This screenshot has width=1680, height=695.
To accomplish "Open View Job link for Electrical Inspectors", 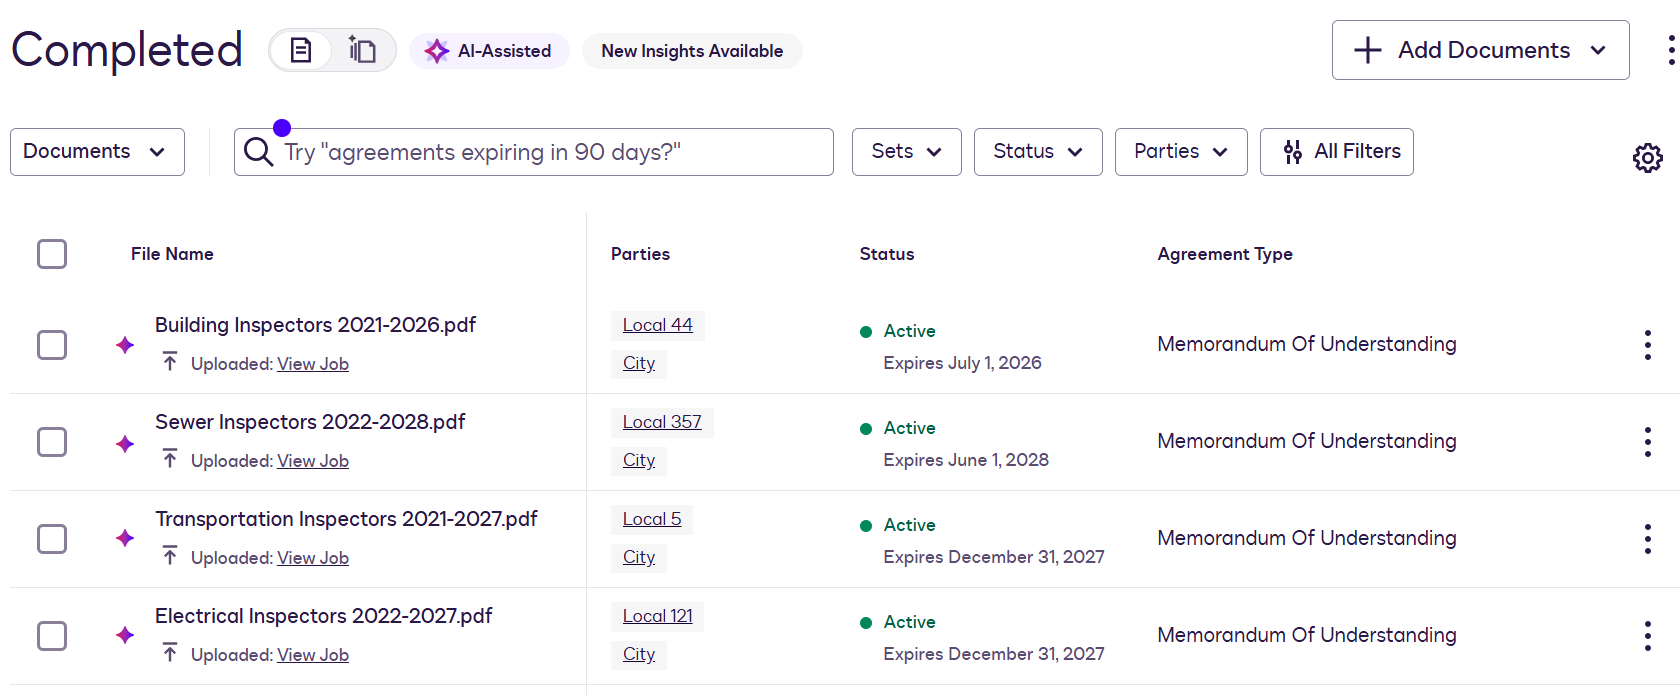I will click(x=313, y=655).
